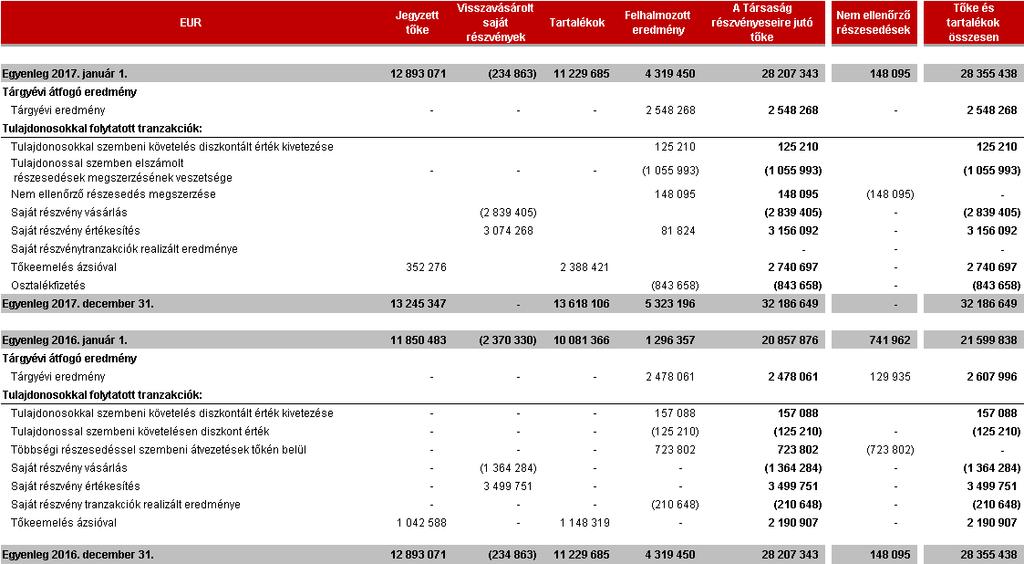Screen dimensions: 1024x564
Task: Click the value 3 074 268
Action: point(508,230)
